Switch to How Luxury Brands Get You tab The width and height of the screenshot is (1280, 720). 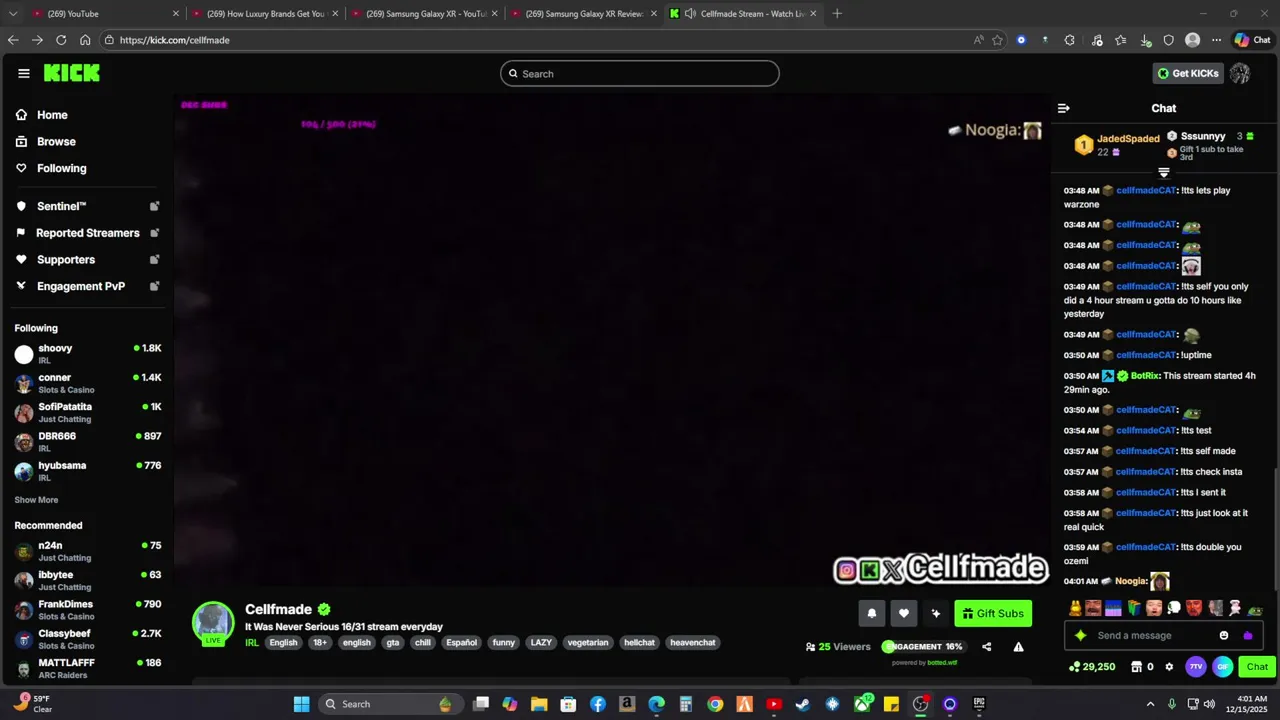pos(263,14)
